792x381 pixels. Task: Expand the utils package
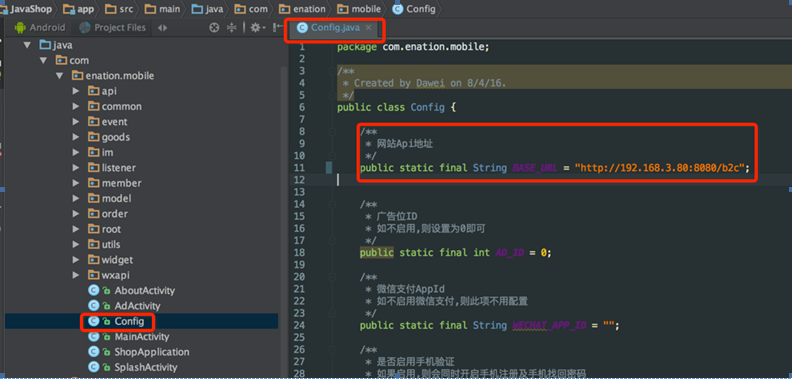tap(76, 245)
